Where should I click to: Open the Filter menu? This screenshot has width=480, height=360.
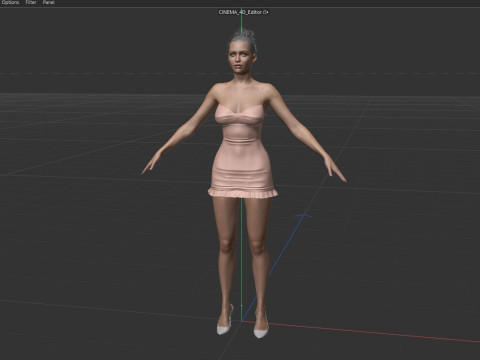tap(31, 2)
